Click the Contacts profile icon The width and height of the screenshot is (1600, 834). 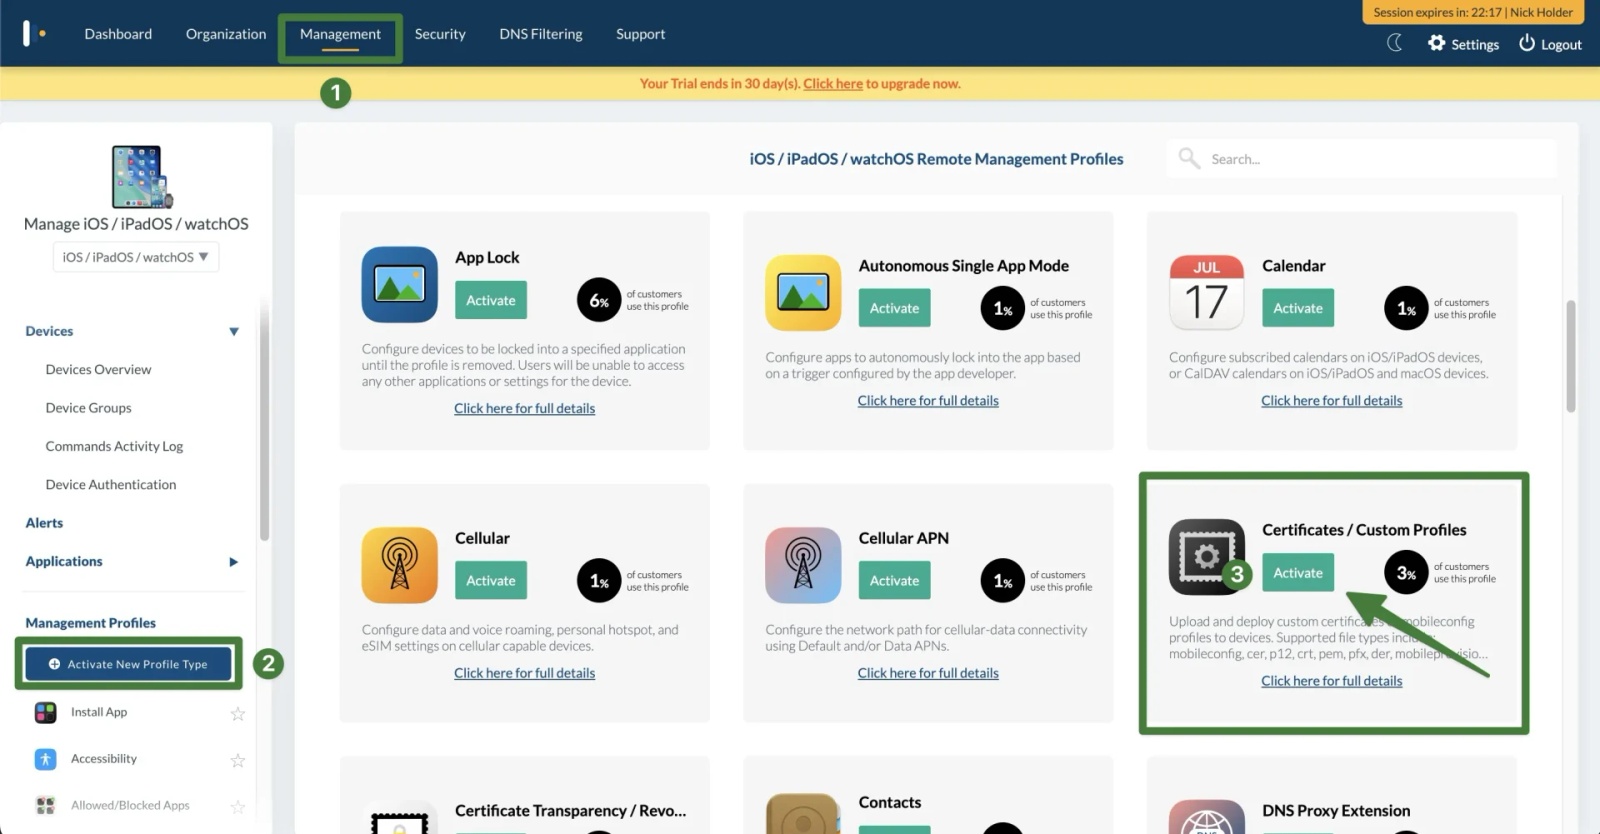pos(803,814)
